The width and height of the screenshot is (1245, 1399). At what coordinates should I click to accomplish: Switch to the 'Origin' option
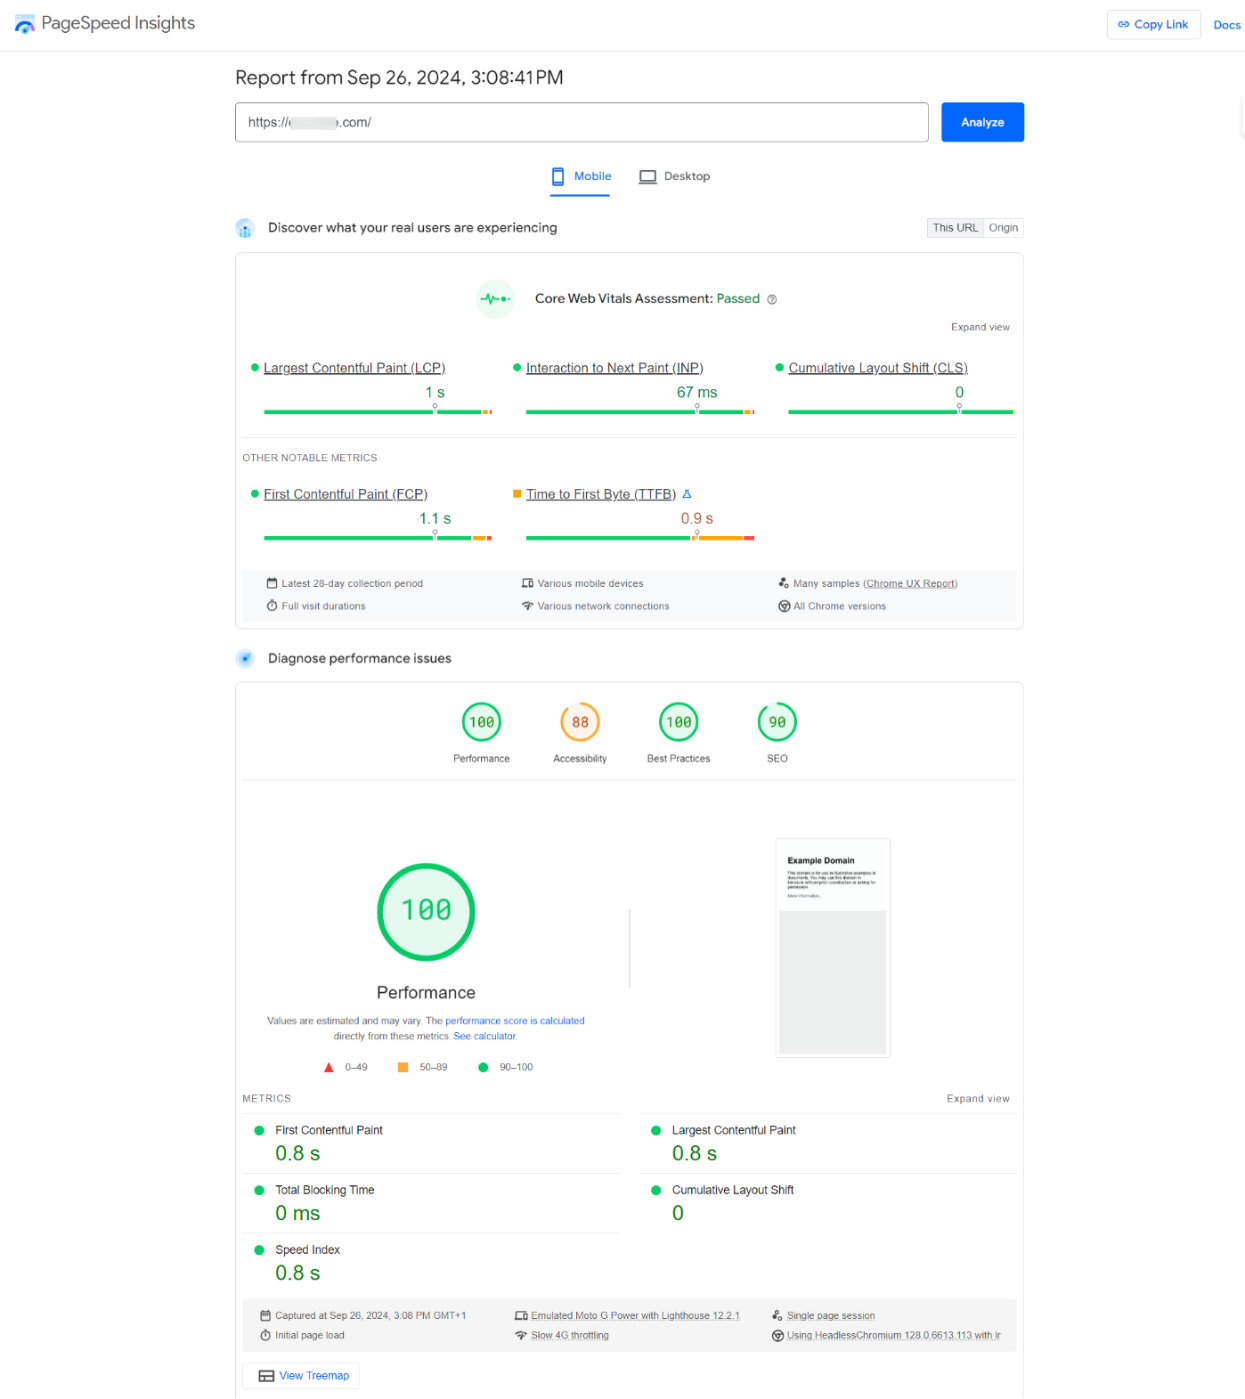click(x=1003, y=227)
